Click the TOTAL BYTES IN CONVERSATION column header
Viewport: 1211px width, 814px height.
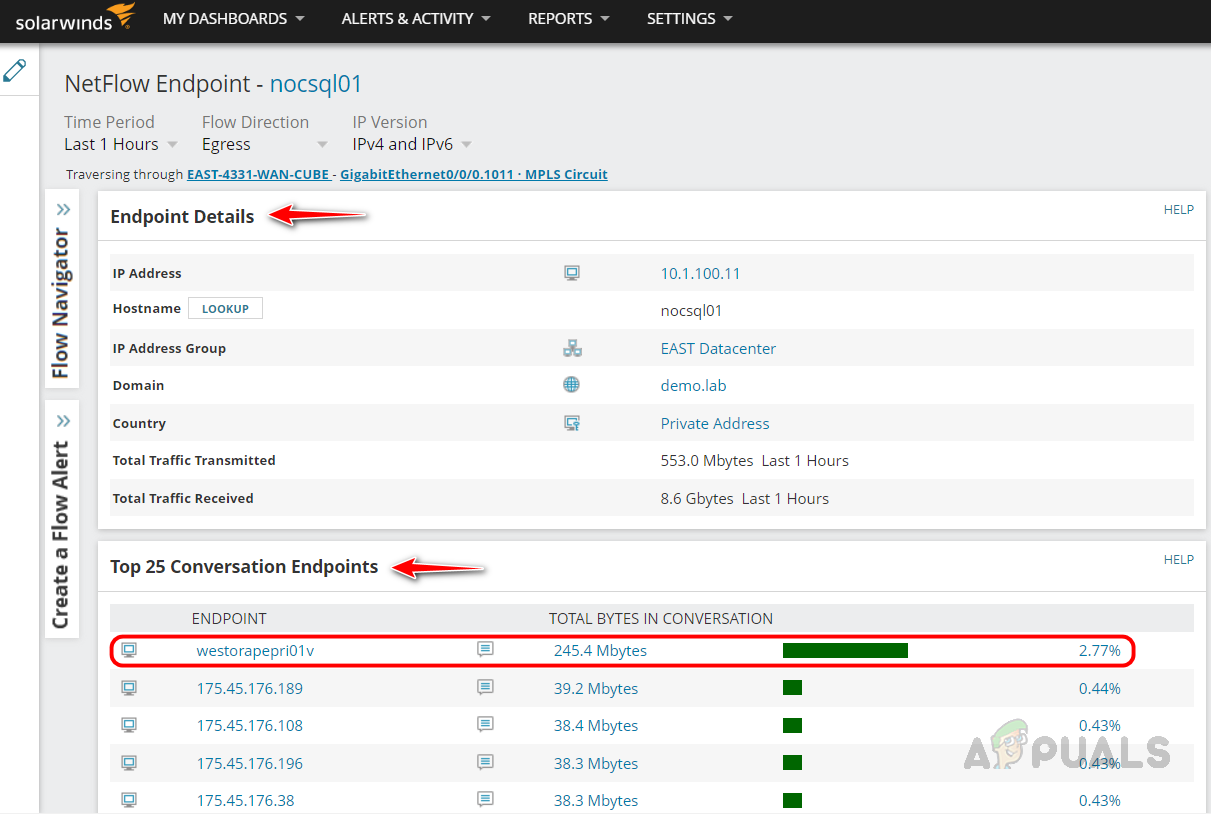(x=661, y=618)
